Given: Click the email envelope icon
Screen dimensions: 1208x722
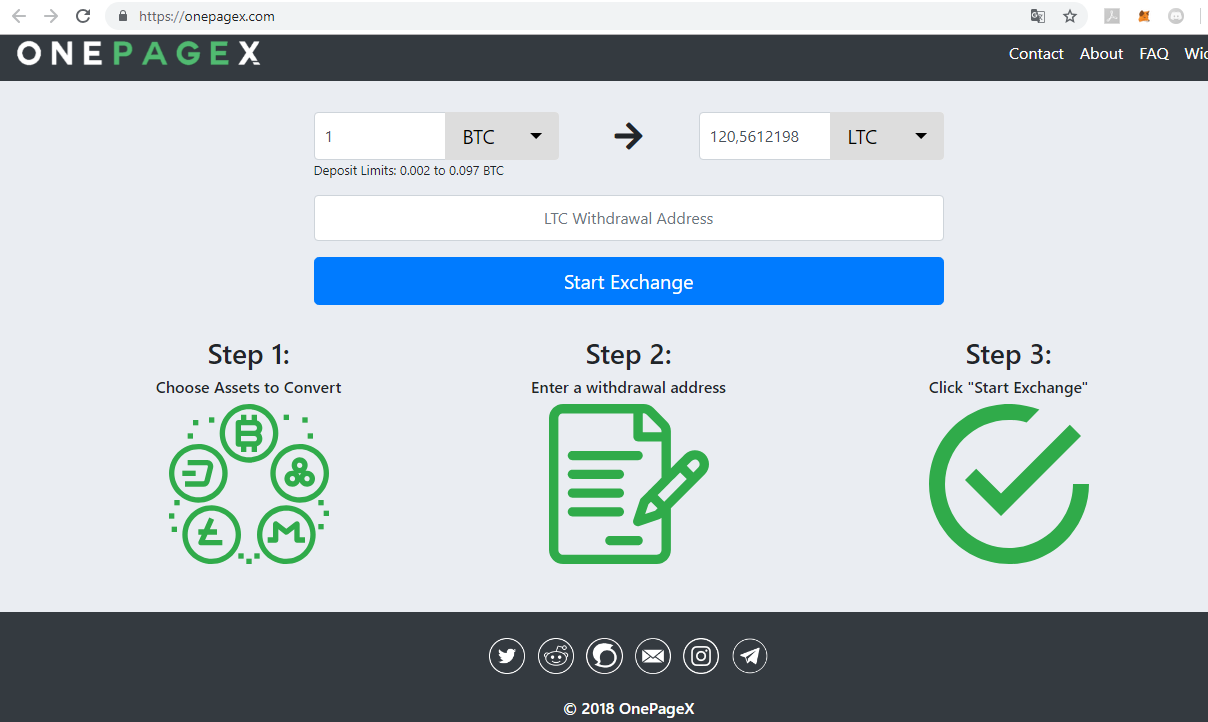Looking at the screenshot, I should pos(653,656).
